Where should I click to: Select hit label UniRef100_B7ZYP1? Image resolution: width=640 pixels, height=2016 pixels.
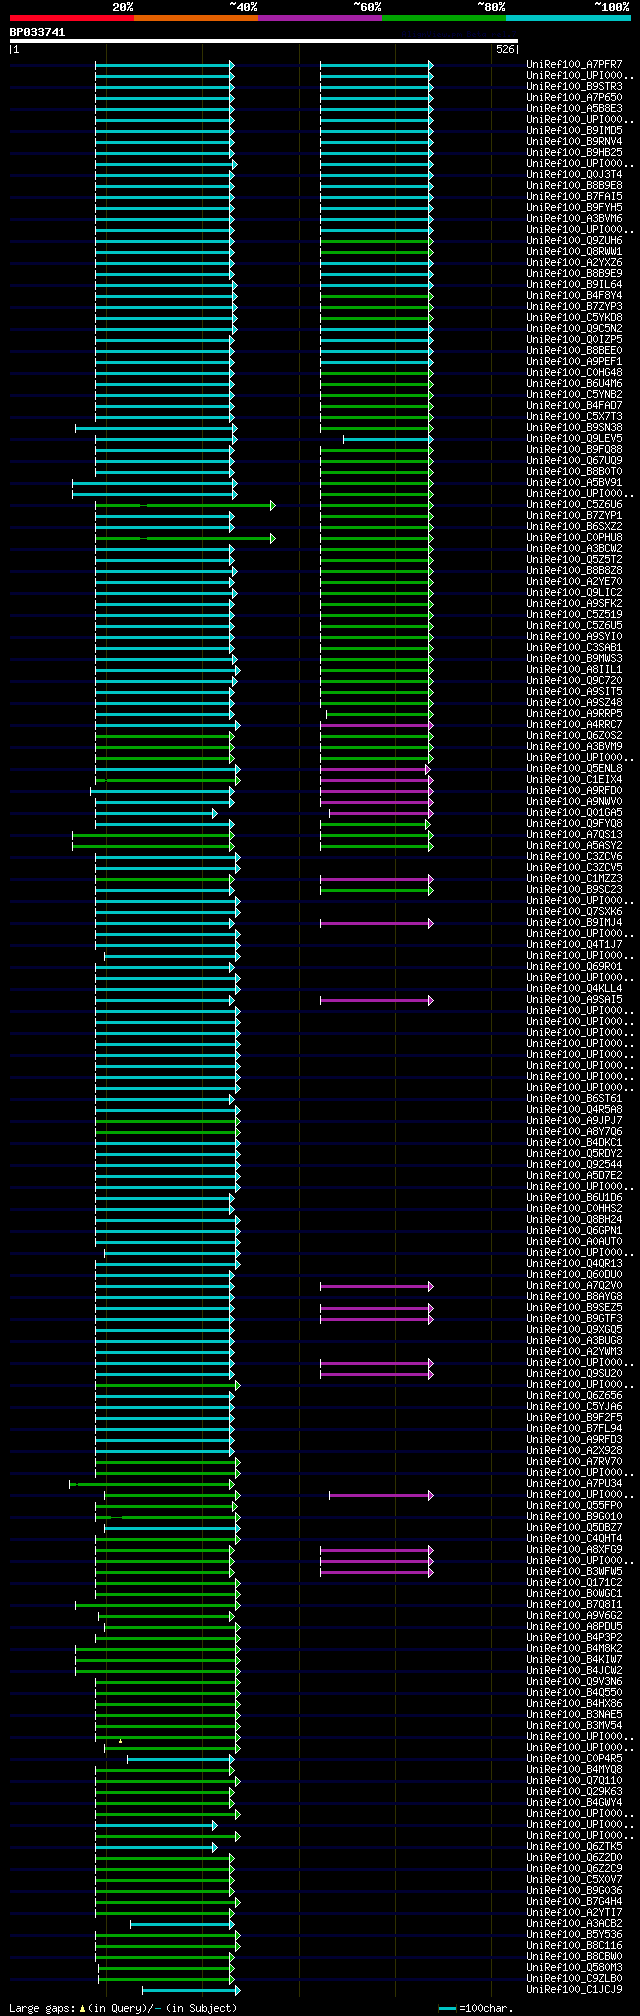pyautogui.click(x=574, y=516)
